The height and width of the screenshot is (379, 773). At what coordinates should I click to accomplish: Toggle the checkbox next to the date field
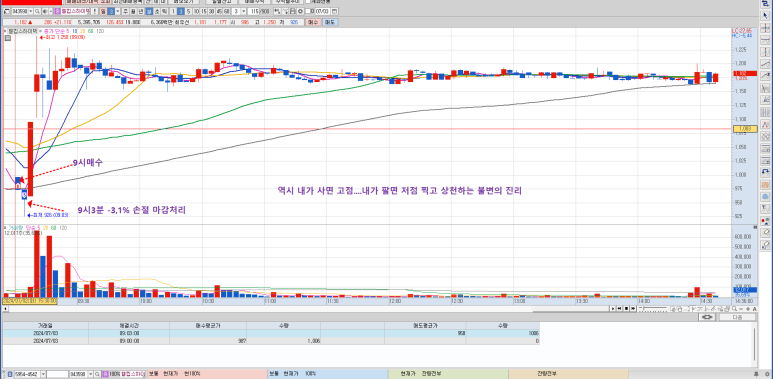pyautogui.click(x=308, y=11)
